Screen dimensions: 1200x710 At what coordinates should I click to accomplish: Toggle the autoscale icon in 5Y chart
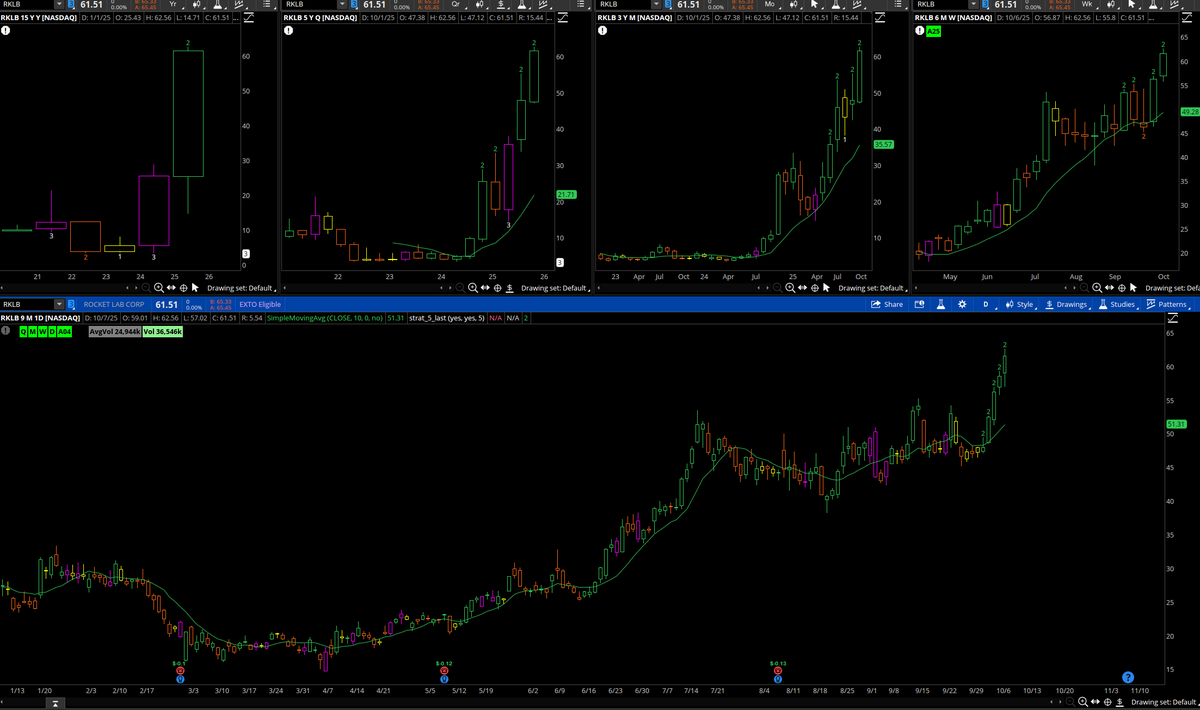tap(563, 18)
